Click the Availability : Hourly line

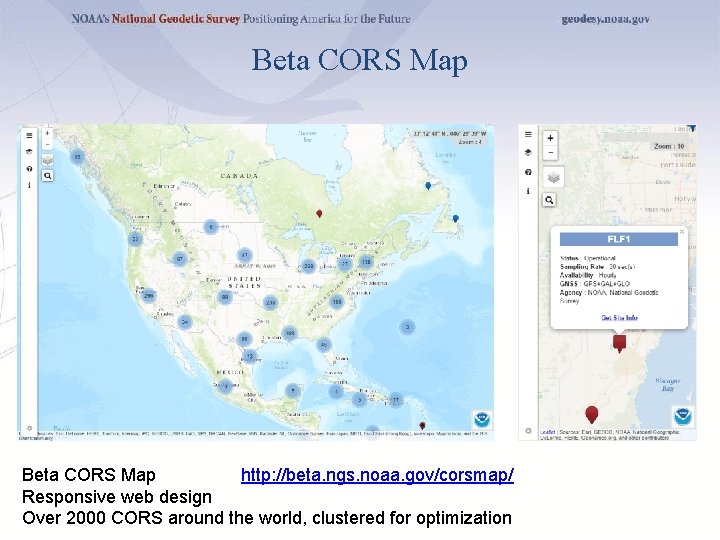click(x=588, y=275)
